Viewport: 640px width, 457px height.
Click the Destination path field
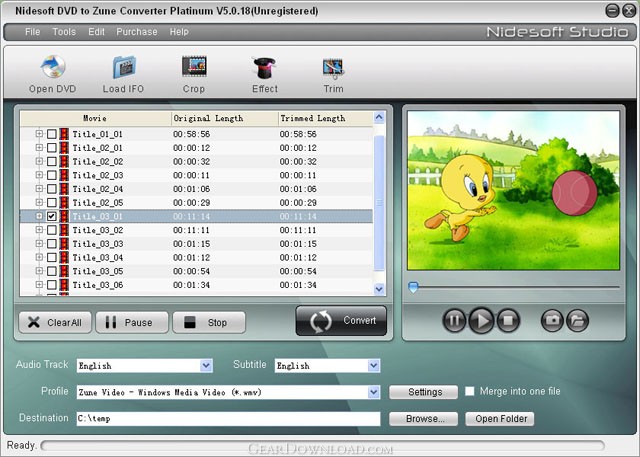[x=229, y=419]
